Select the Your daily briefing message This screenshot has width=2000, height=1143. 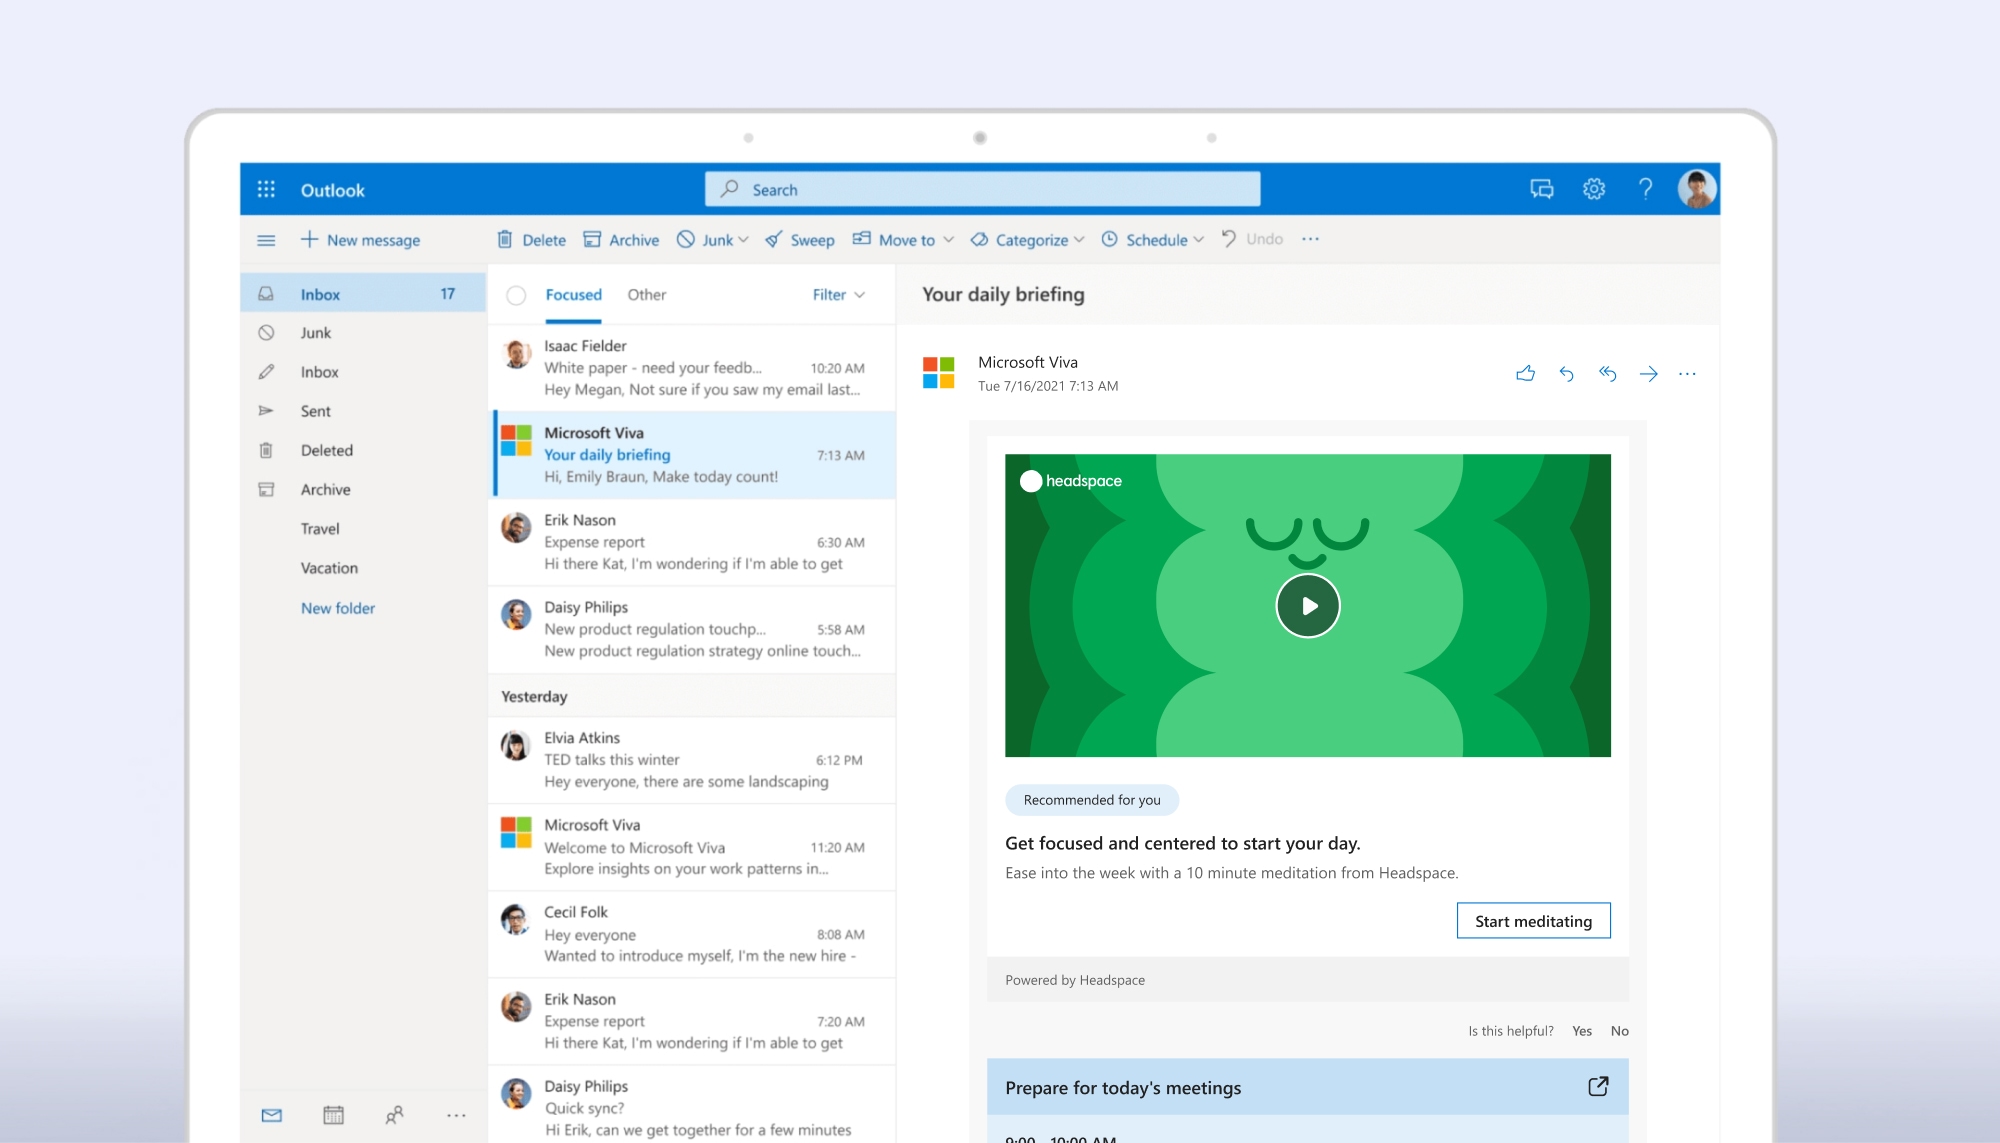[692, 455]
